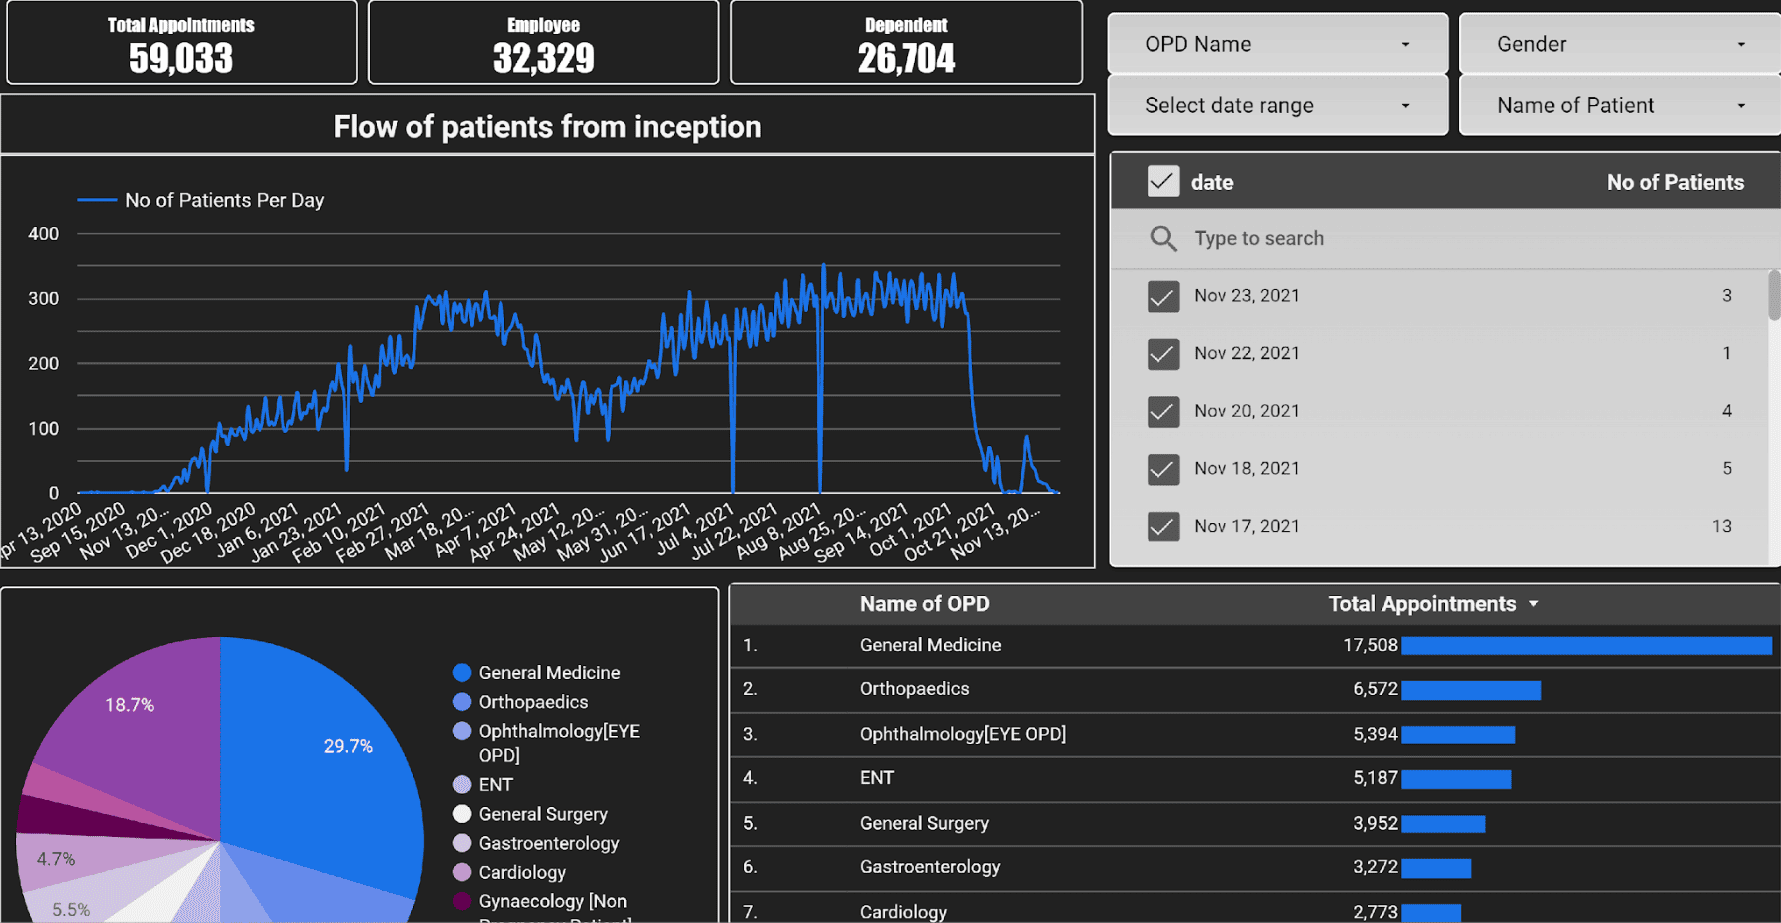Open the Name of Patient dropdown

coord(1620,105)
